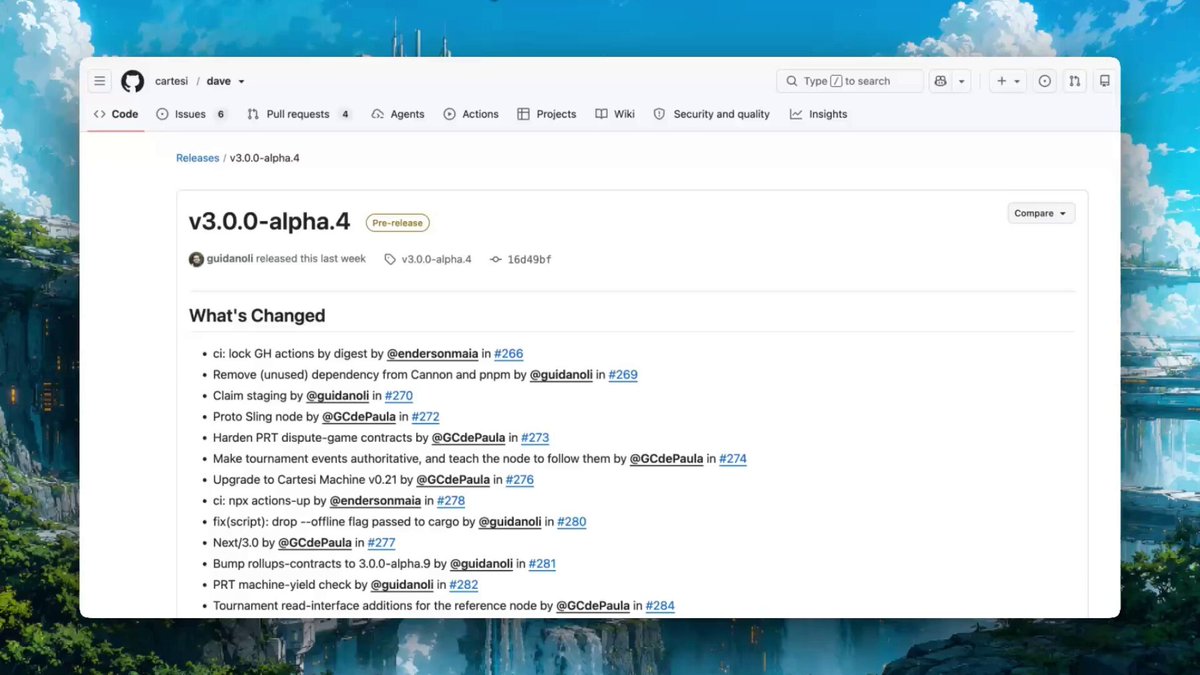Switch to the Actions tab
Viewport: 1200px width, 675px height.
[x=471, y=114]
